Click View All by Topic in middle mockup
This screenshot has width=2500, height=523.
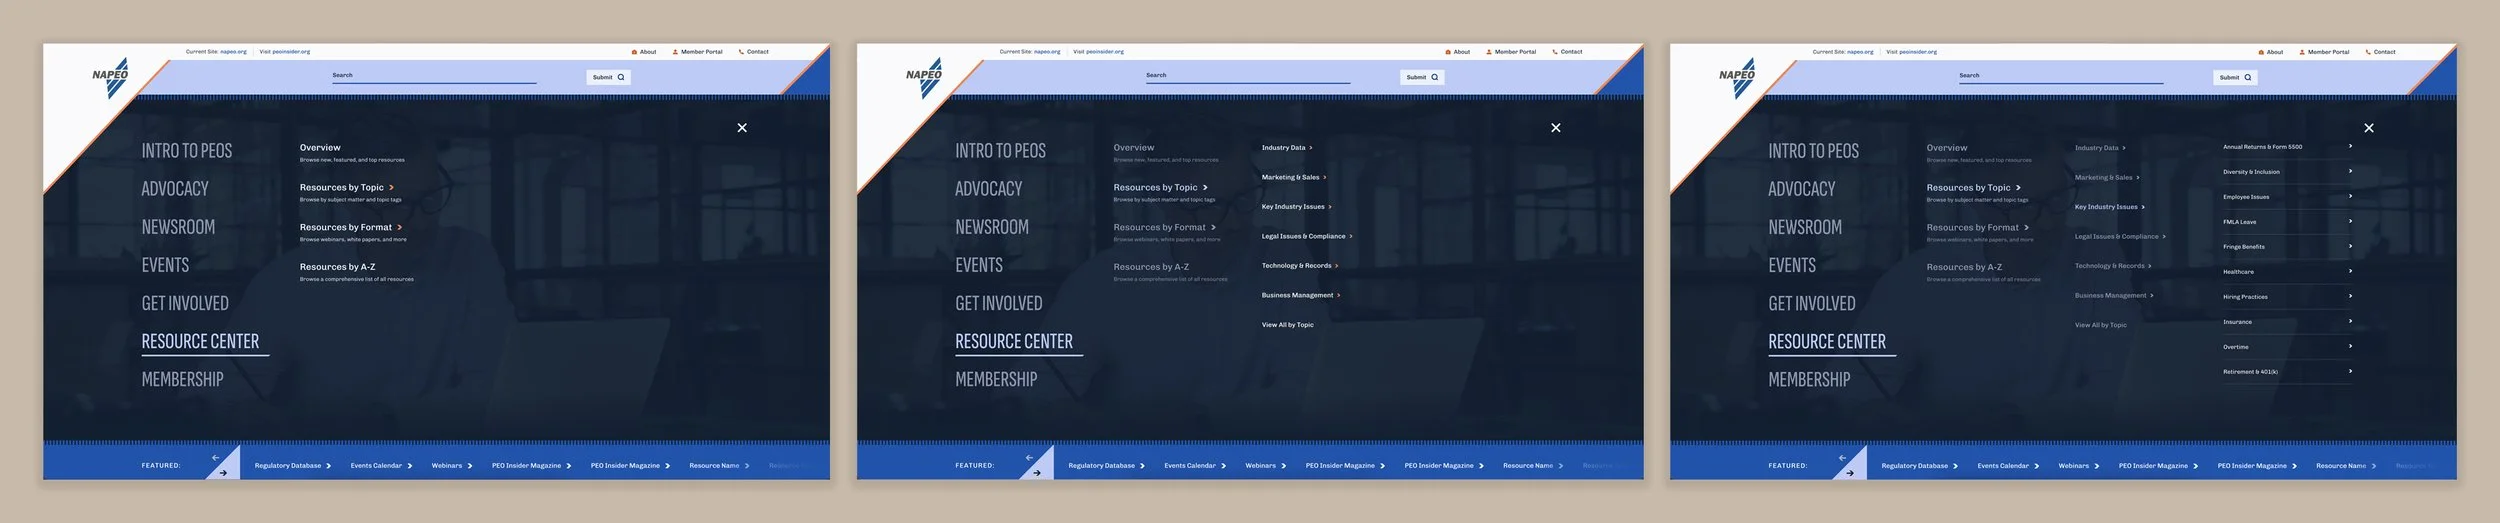click(1288, 325)
